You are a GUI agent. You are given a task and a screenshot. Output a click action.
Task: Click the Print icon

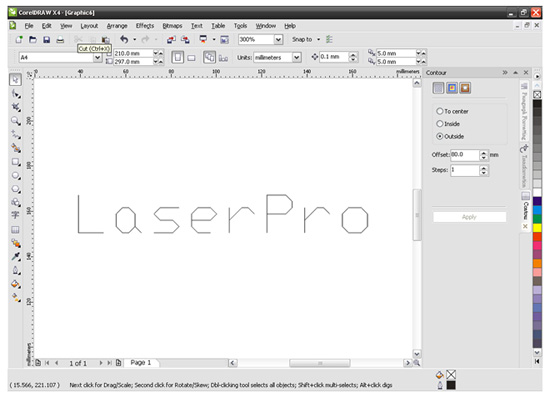click(x=60, y=40)
